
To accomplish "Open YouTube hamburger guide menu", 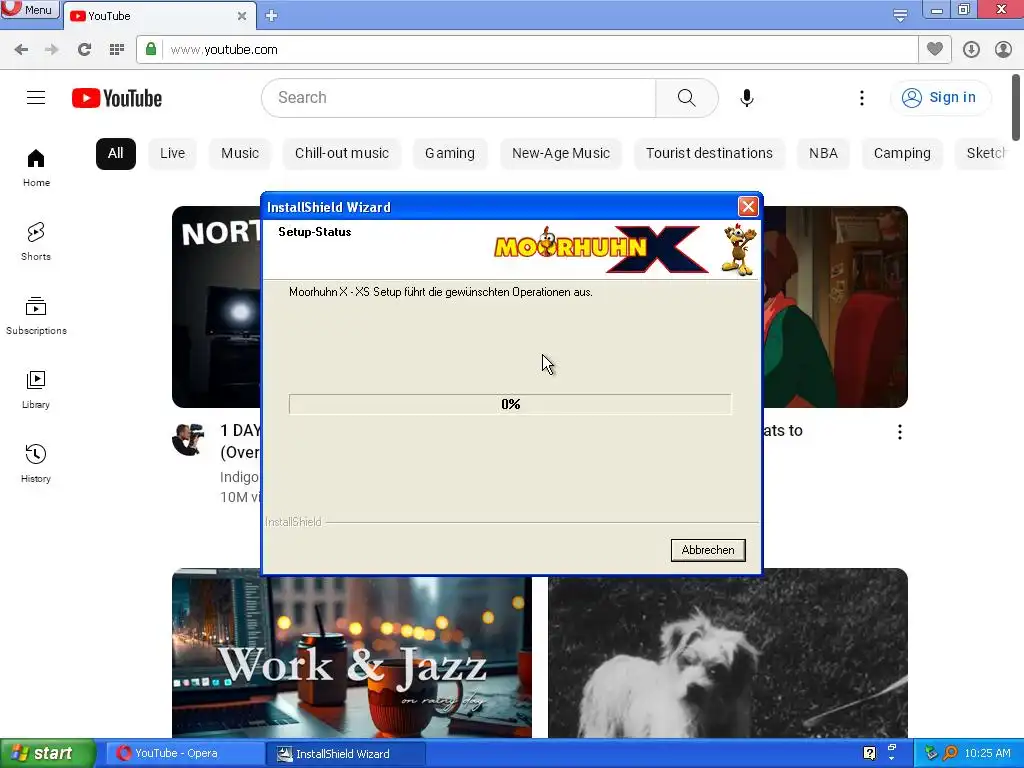I will [x=36, y=97].
